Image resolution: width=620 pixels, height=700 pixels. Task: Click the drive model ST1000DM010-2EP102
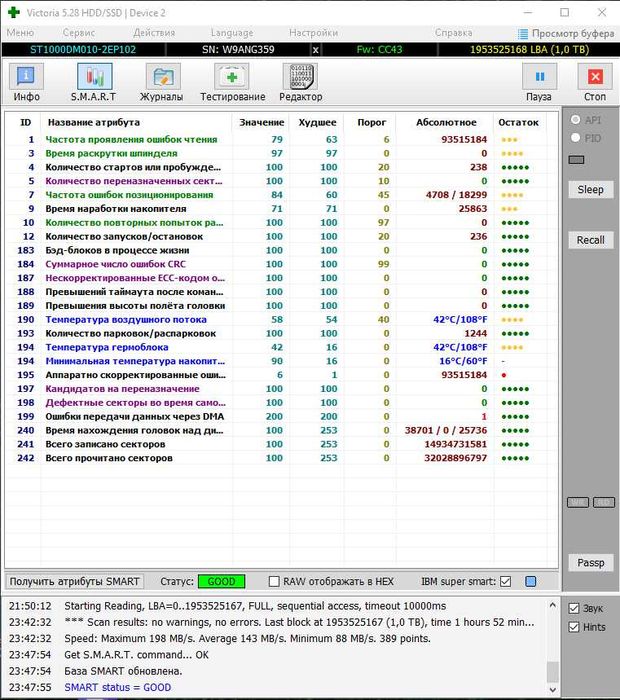(83, 50)
